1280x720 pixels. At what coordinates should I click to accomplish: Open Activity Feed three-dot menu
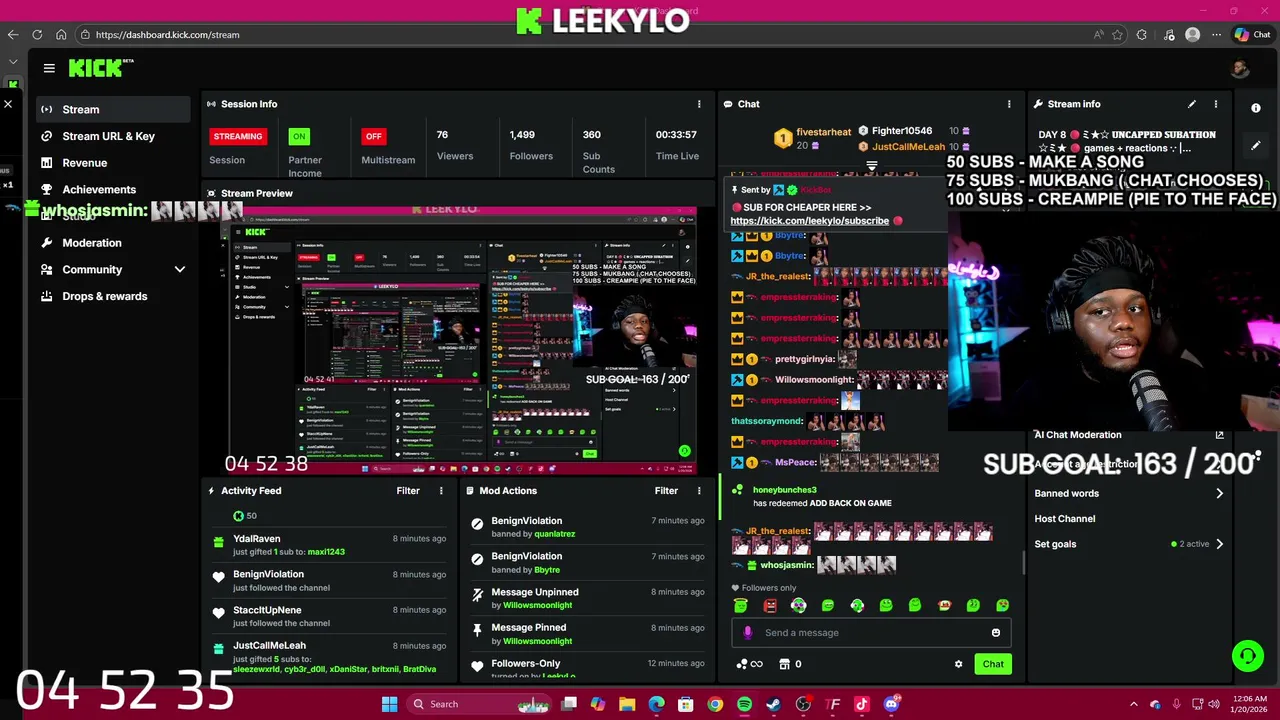[441, 491]
